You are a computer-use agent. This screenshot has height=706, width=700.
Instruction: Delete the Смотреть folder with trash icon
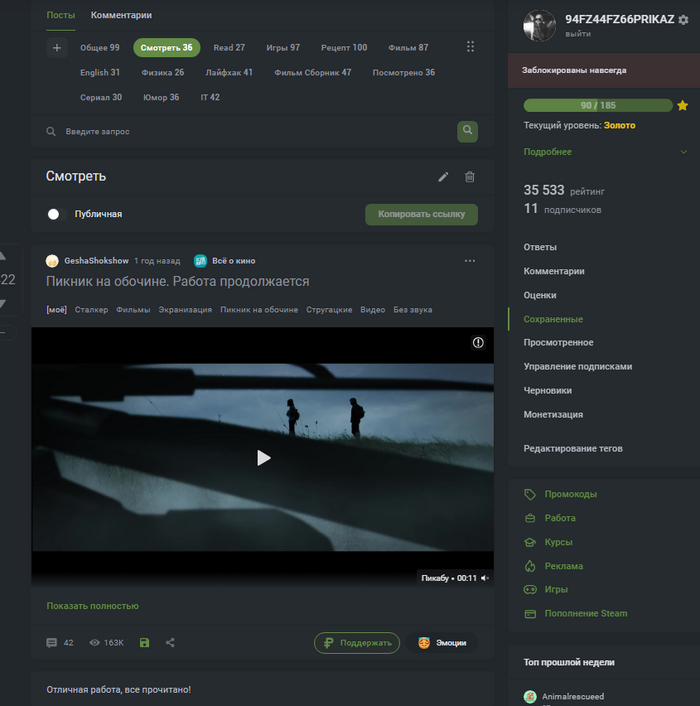(x=470, y=177)
